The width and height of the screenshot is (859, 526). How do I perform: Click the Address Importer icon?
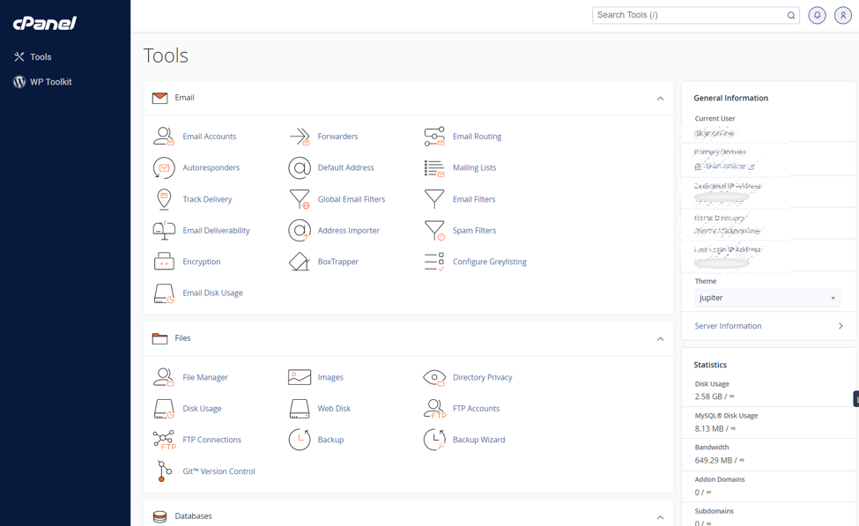(299, 231)
